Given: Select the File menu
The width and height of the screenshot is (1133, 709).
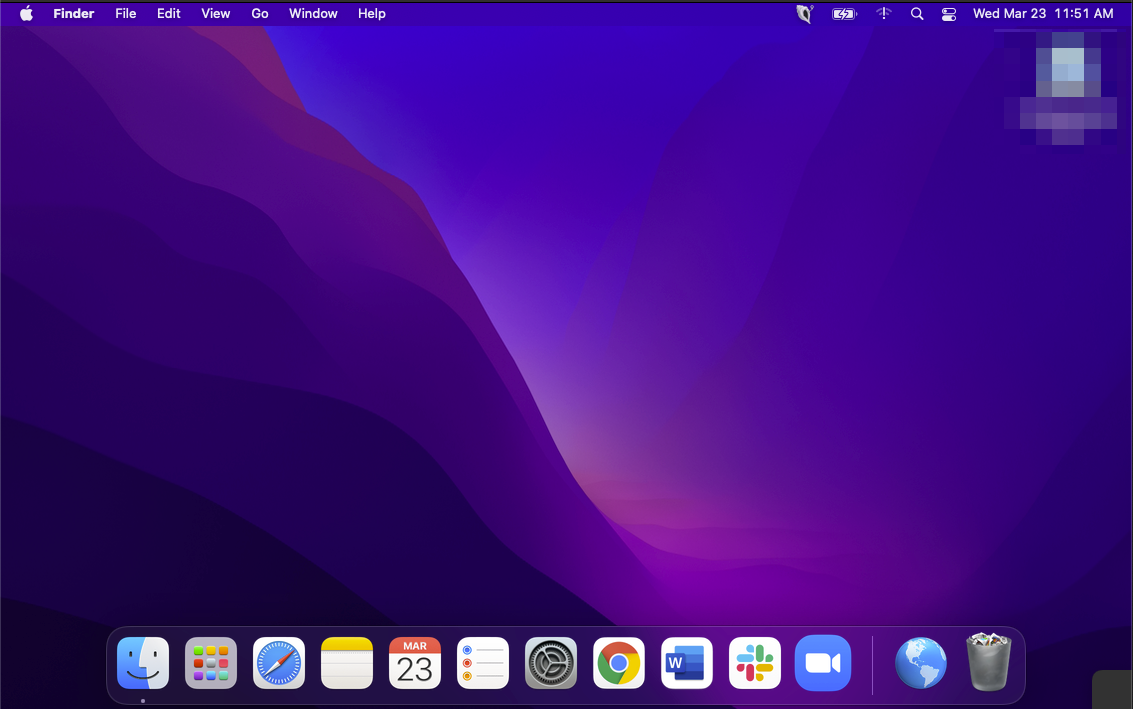Looking at the screenshot, I should click(125, 13).
